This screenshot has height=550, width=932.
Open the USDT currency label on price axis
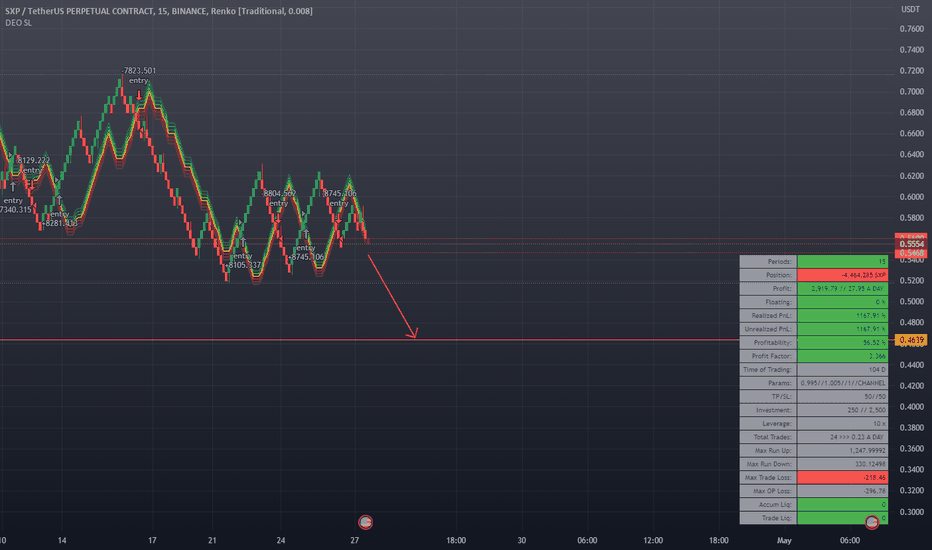point(910,9)
